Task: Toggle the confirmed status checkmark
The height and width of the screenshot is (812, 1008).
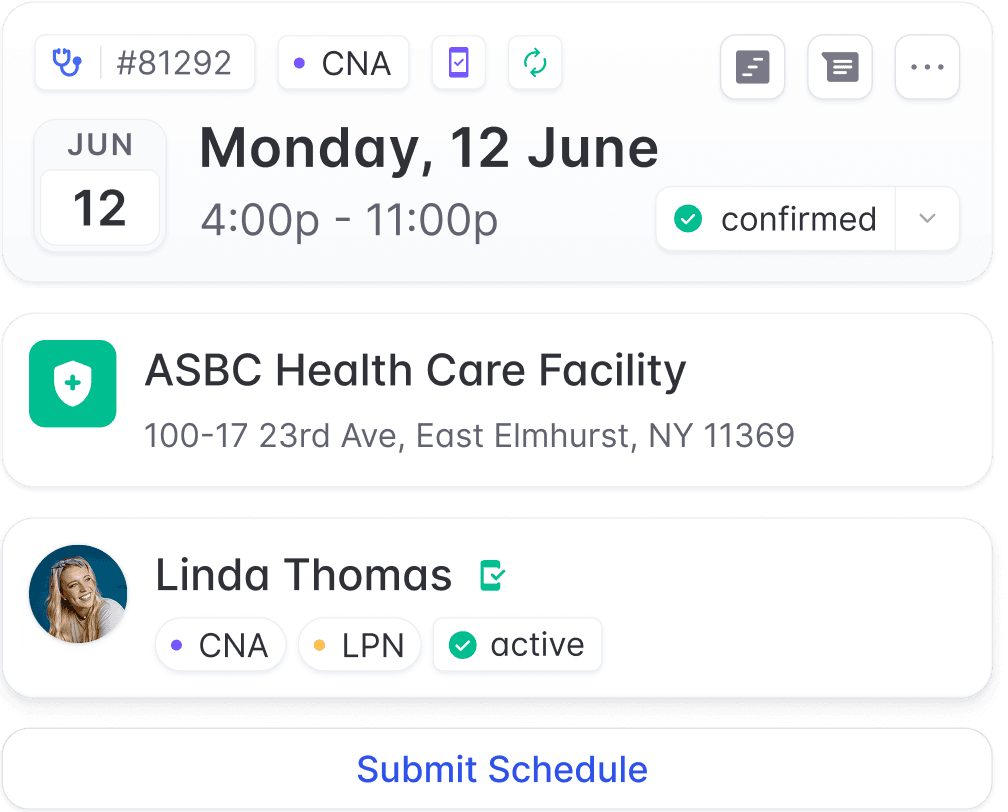Action: click(x=688, y=218)
